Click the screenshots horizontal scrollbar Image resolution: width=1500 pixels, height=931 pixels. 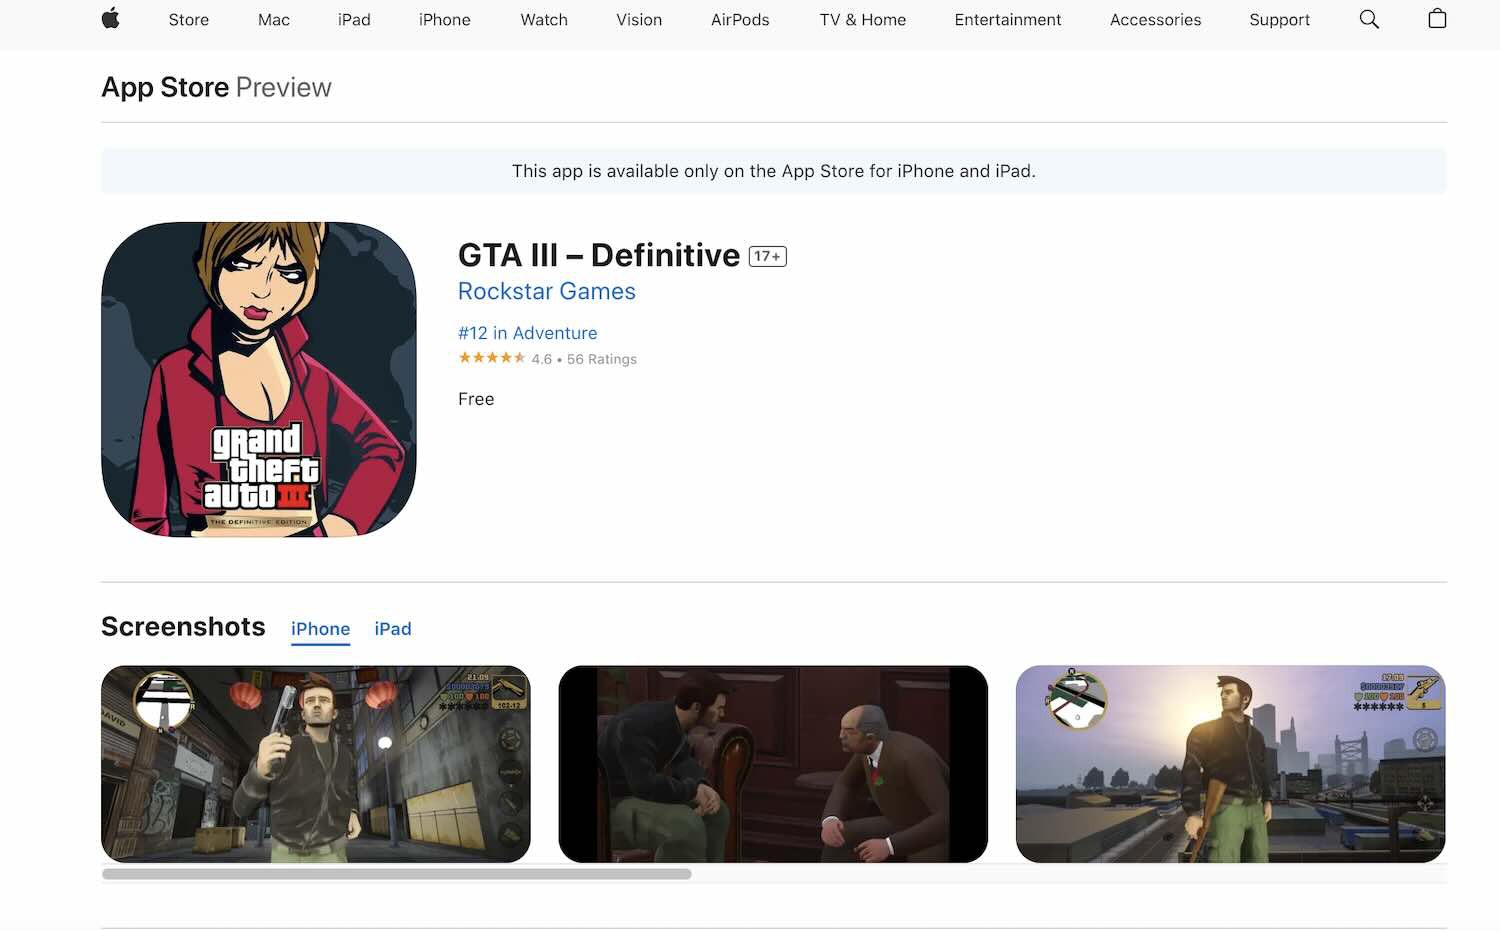click(x=397, y=874)
